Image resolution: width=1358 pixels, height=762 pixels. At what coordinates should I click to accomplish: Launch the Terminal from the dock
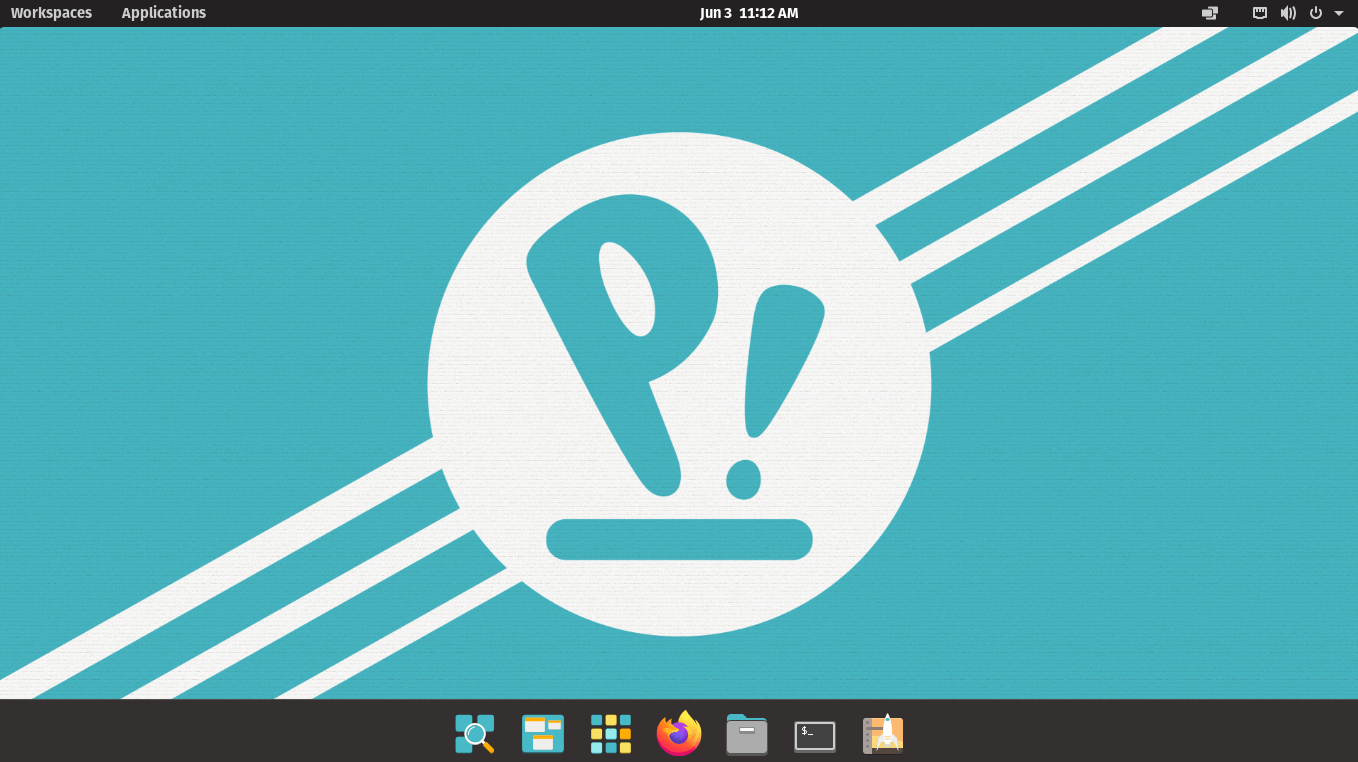[x=814, y=733]
